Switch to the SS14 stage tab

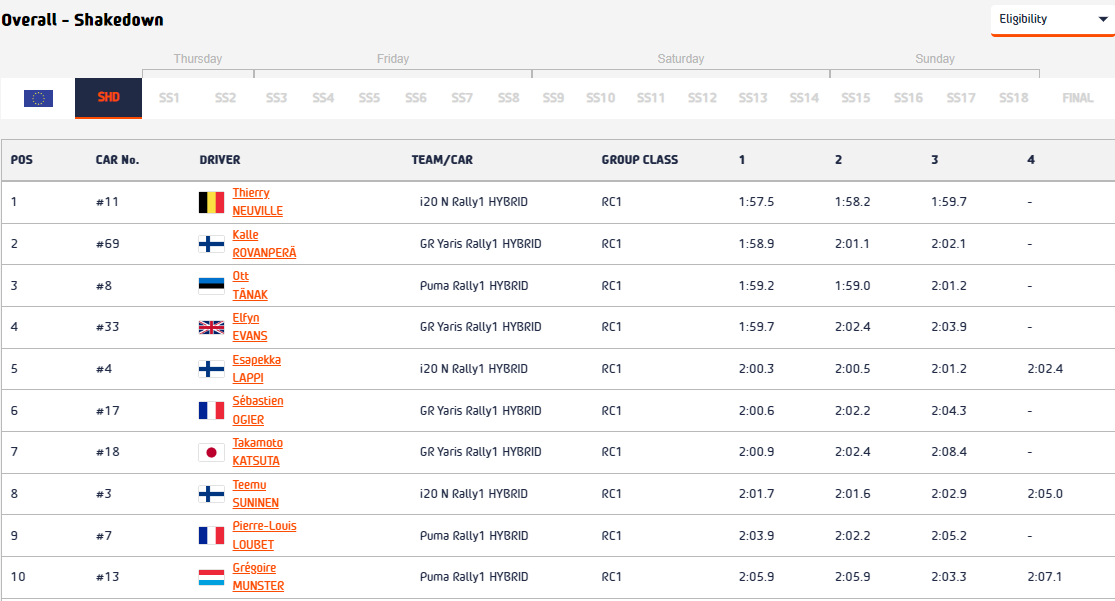point(804,98)
